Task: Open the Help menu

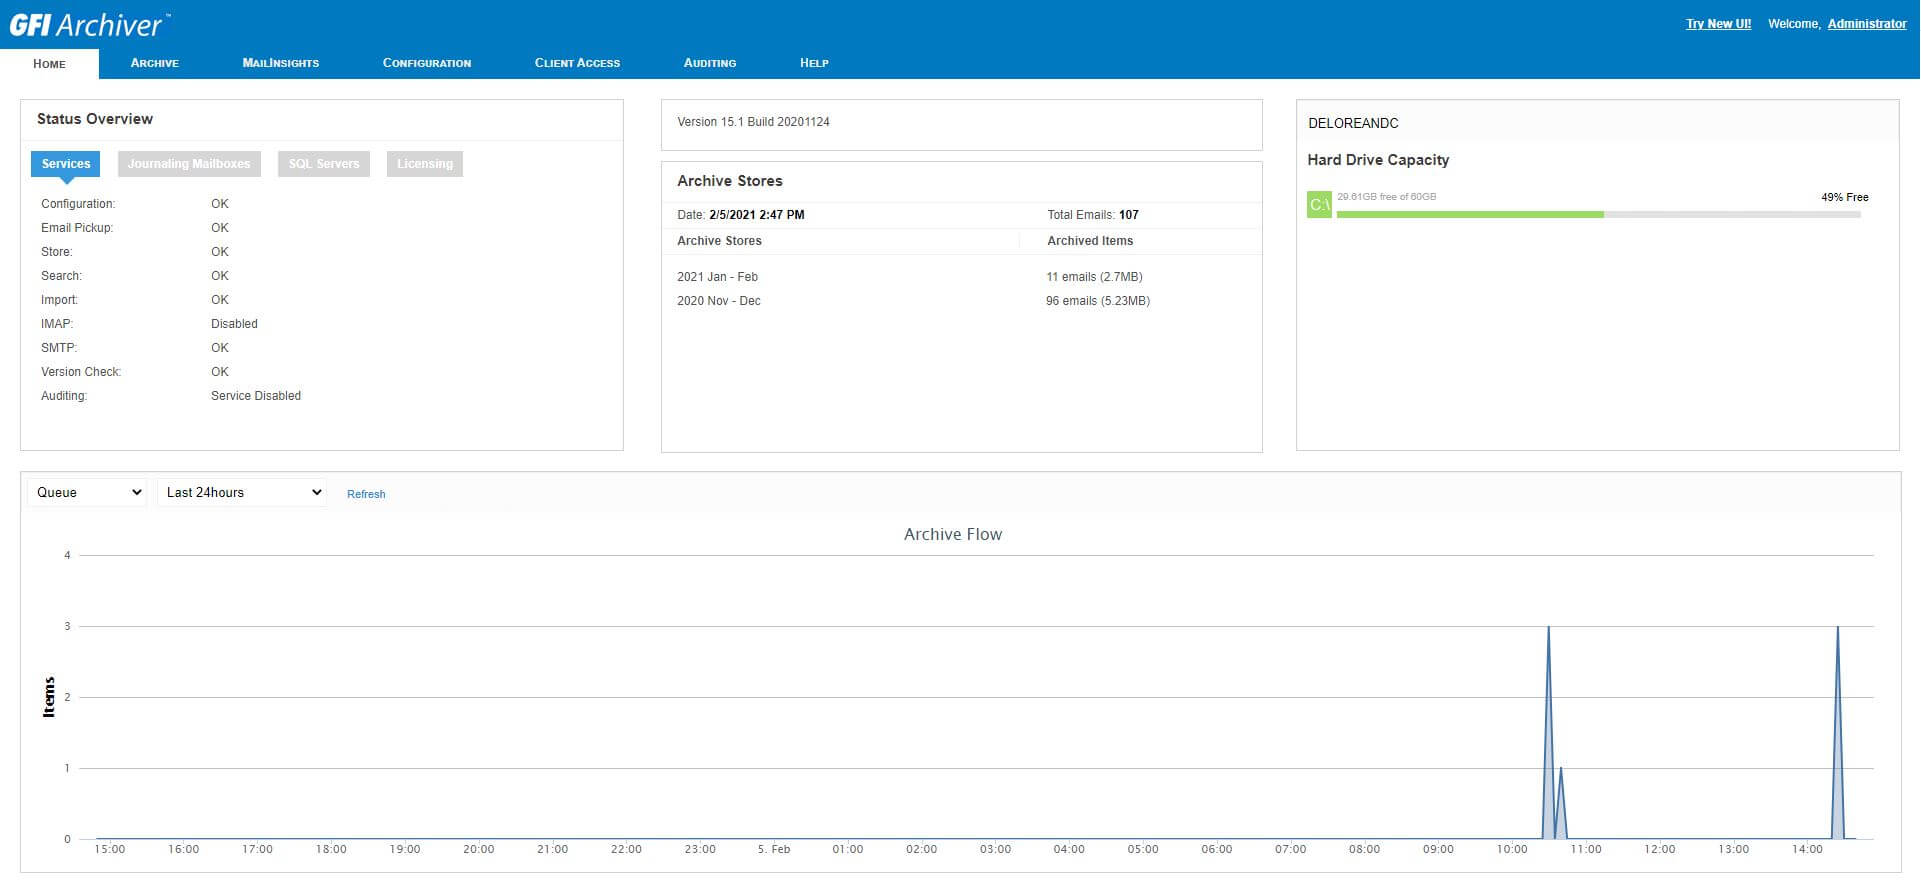Action: [814, 63]
